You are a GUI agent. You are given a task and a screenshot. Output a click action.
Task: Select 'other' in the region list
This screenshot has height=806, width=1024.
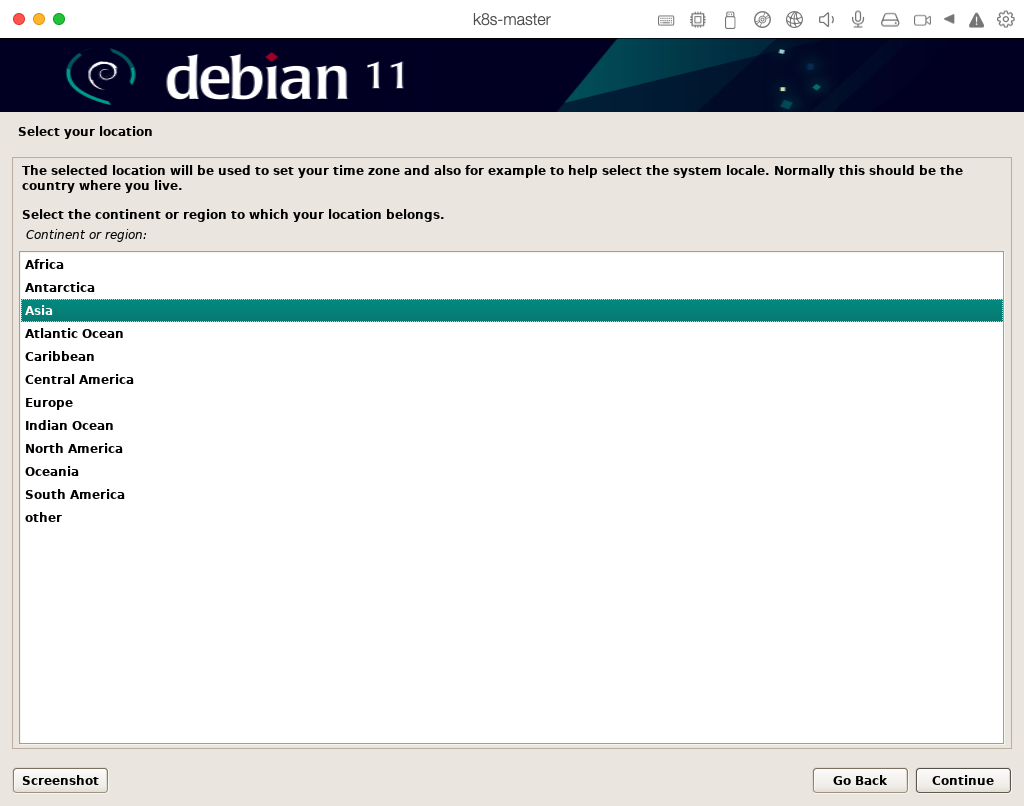[511, 517]
